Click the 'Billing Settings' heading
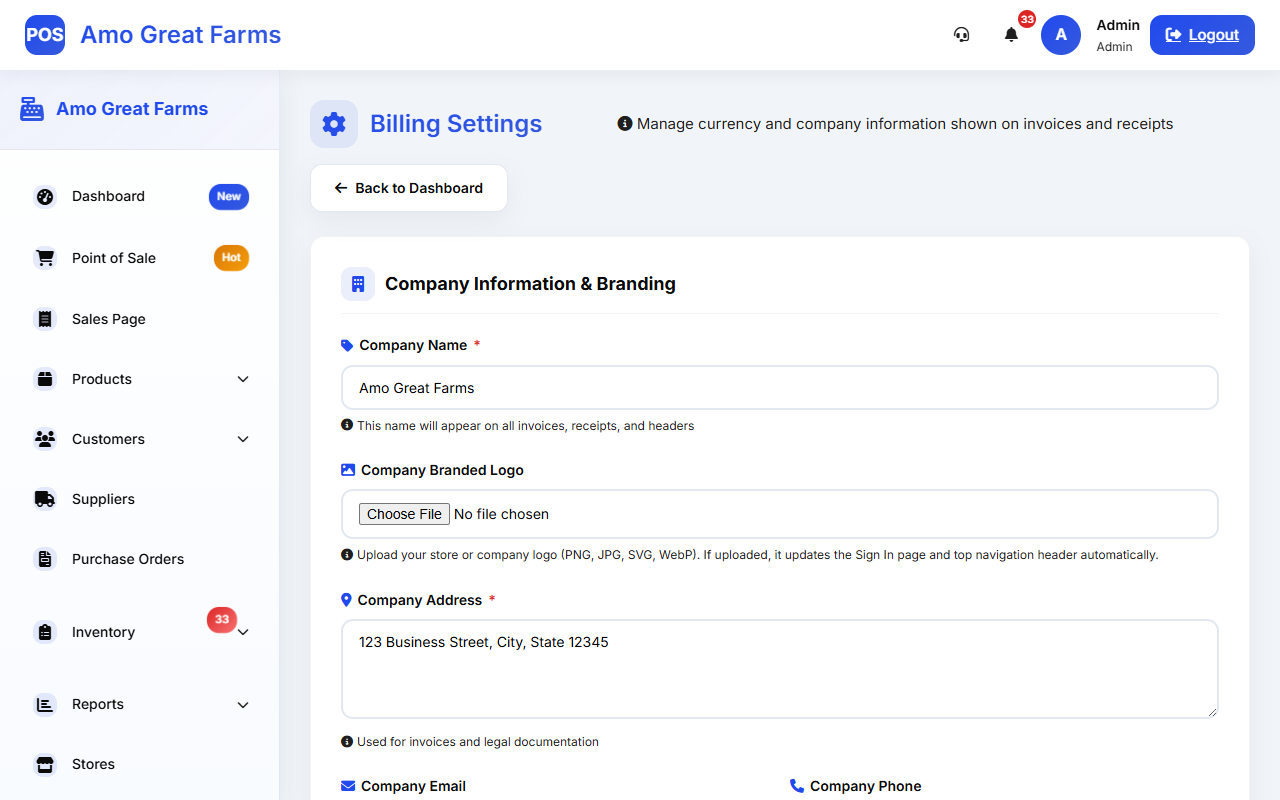Image resolution: width=1280 pixels, height=800 pixels. click(456, 124)
